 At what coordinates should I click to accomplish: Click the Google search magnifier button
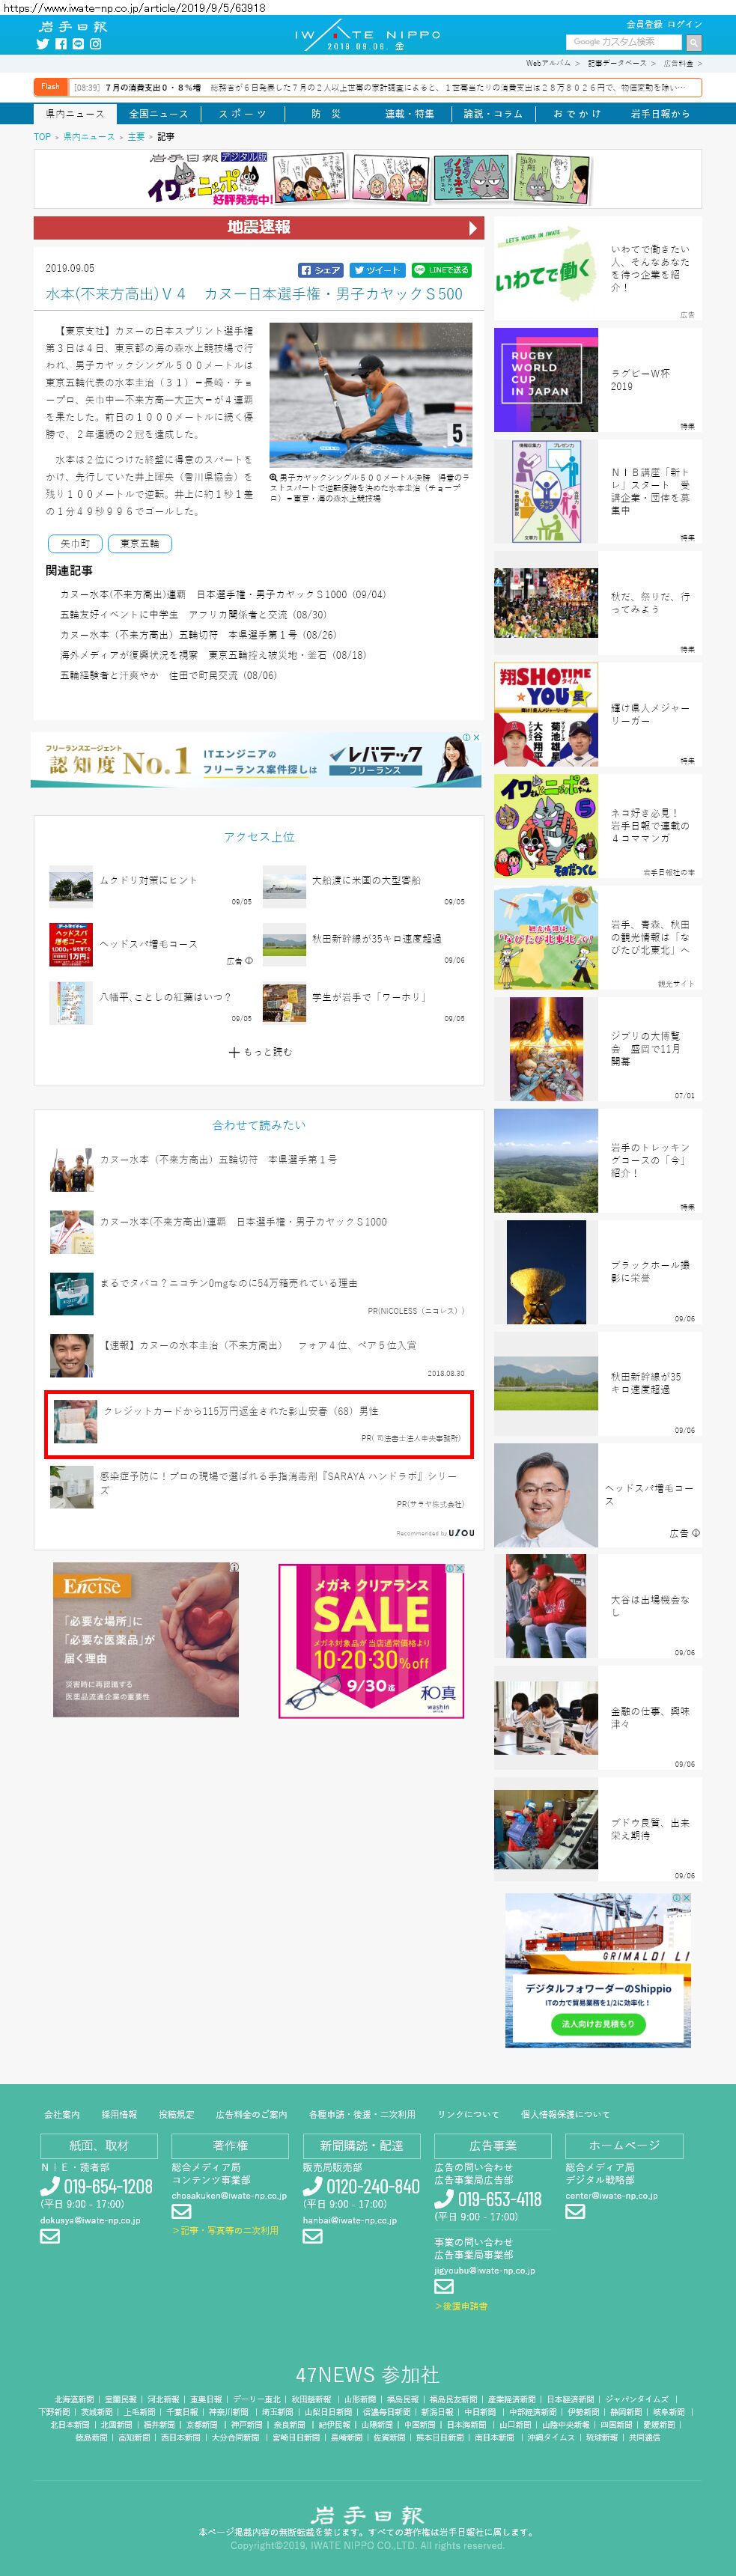(694, 42)
